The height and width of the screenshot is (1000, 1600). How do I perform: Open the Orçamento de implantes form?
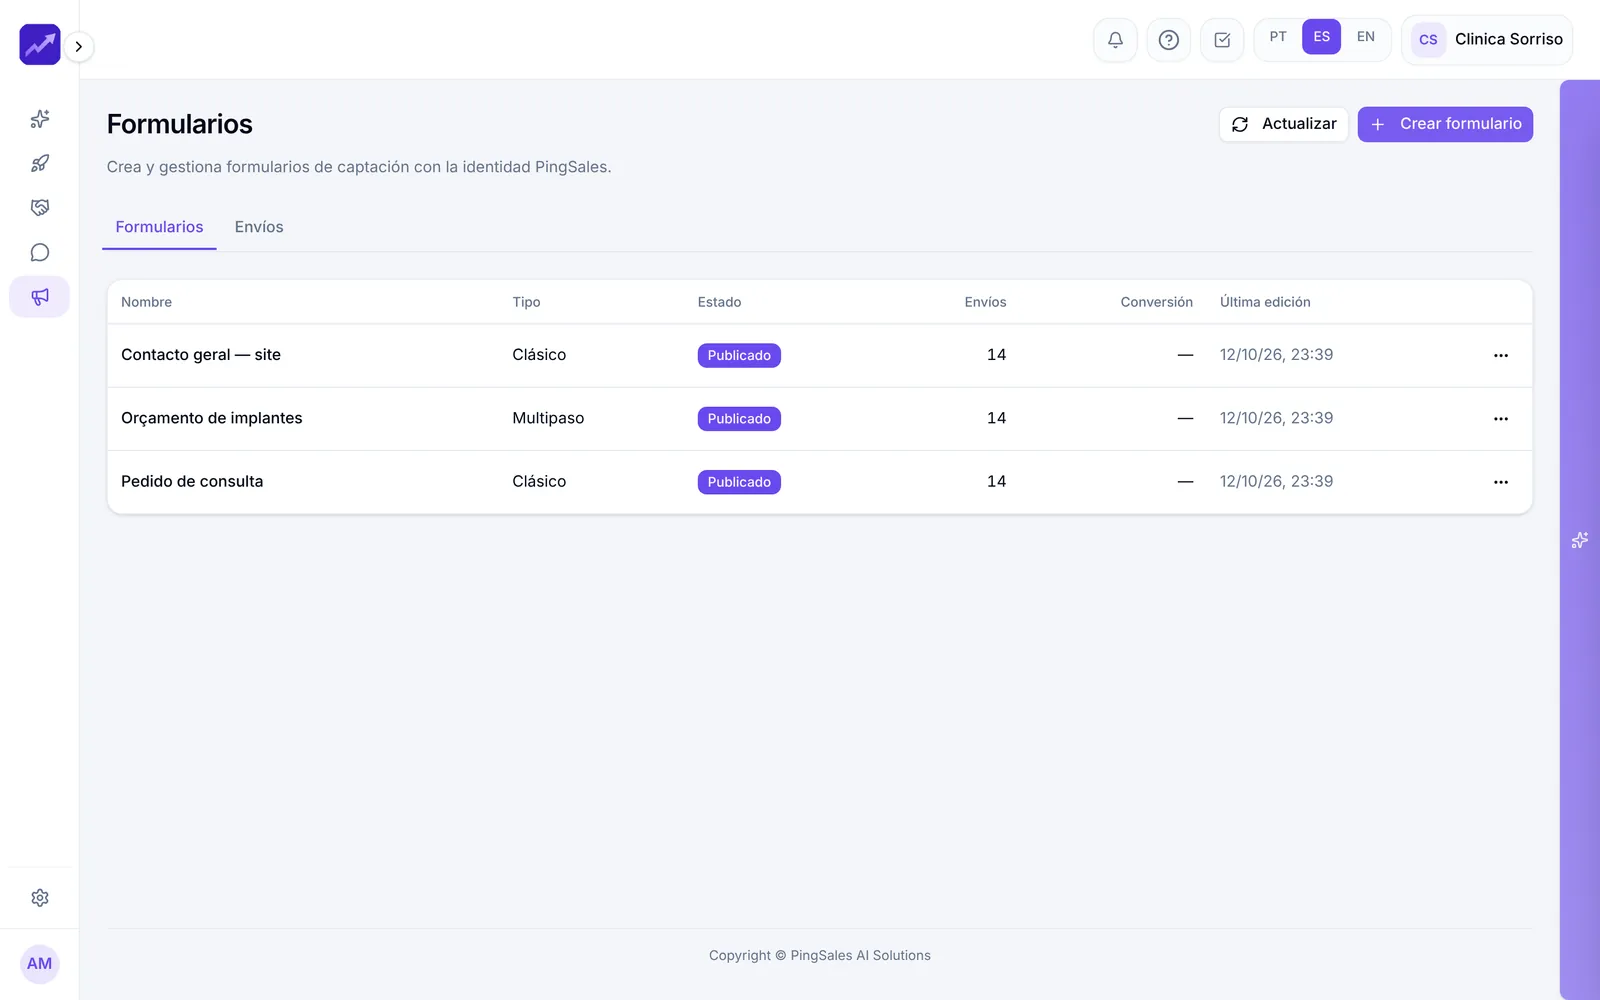coord(212,418)
